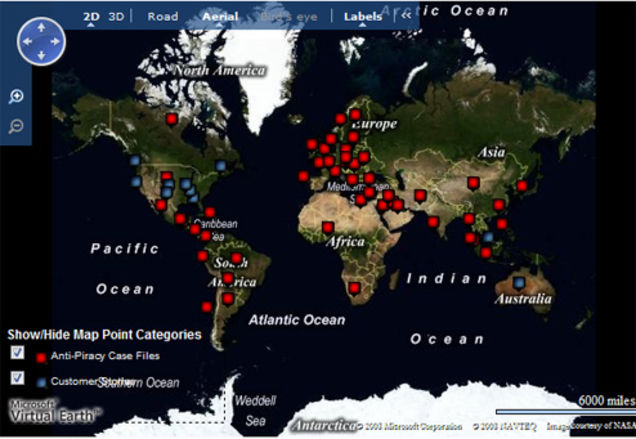
Task: Click the blue Customer Stories legend square
Action: [x=41, y=383]
